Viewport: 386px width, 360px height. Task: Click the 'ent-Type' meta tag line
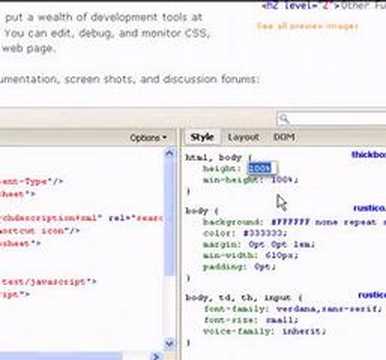tap(32, 182)
